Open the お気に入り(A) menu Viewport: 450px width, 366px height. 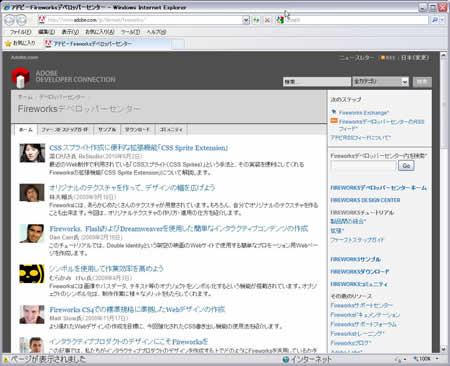click(100, 32)
